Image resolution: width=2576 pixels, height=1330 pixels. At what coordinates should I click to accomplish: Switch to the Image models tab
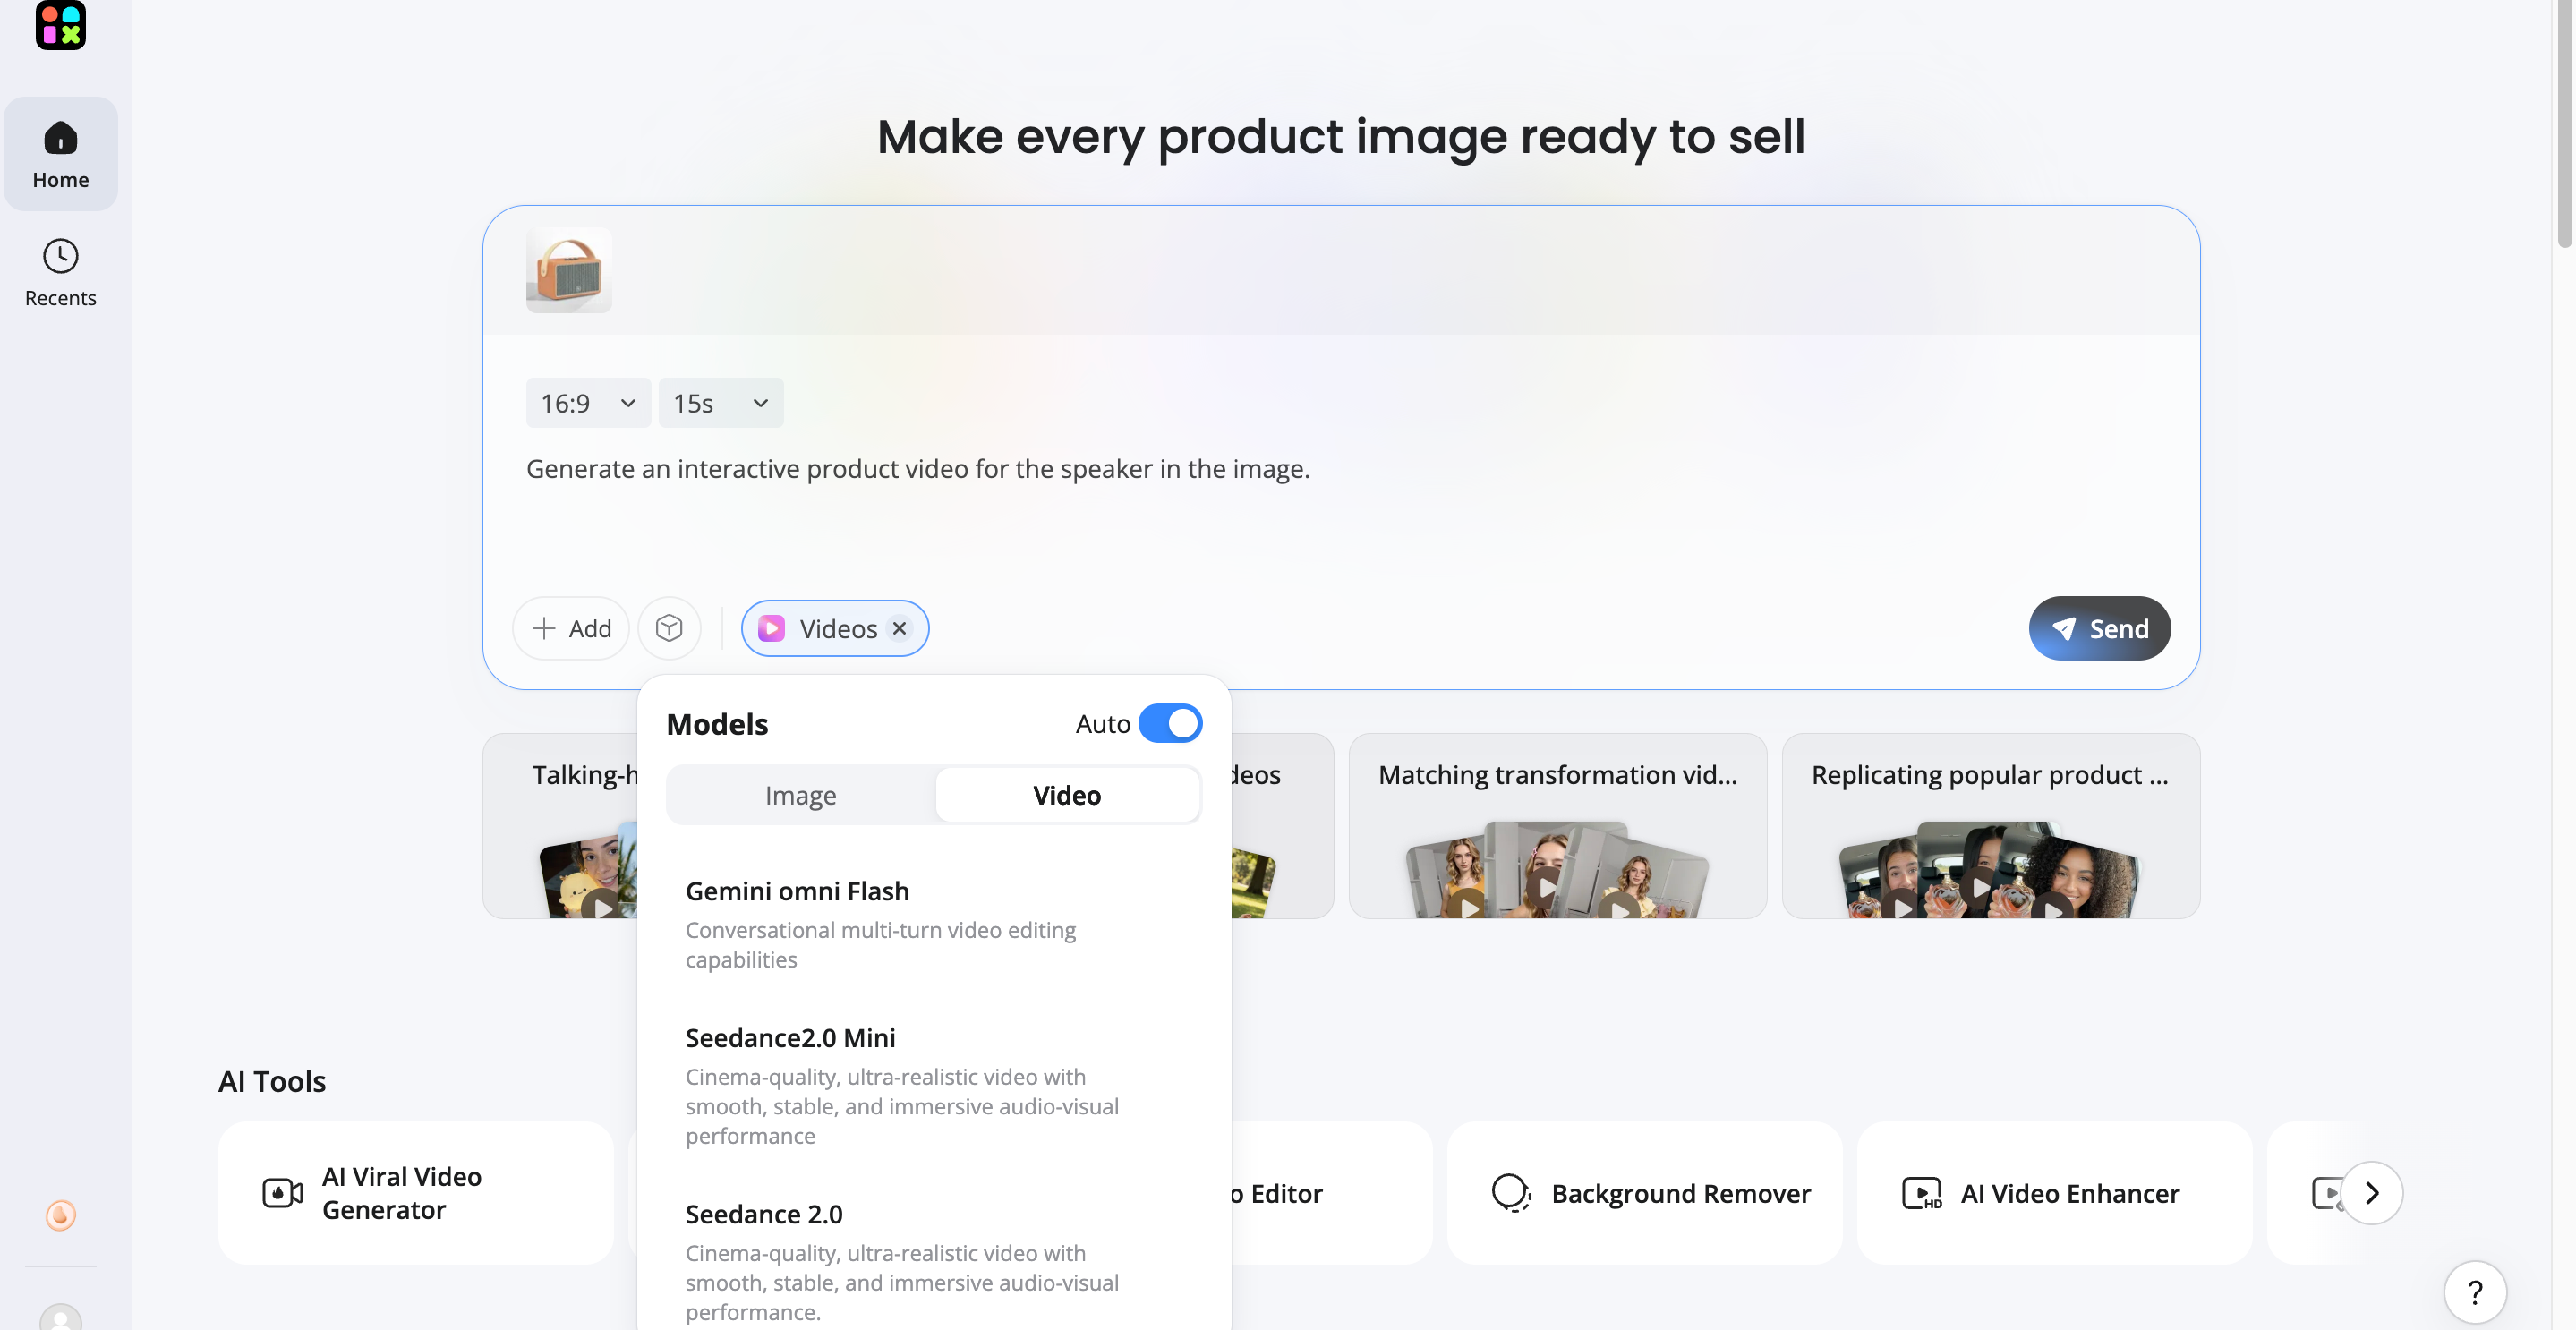pos(801,795)
